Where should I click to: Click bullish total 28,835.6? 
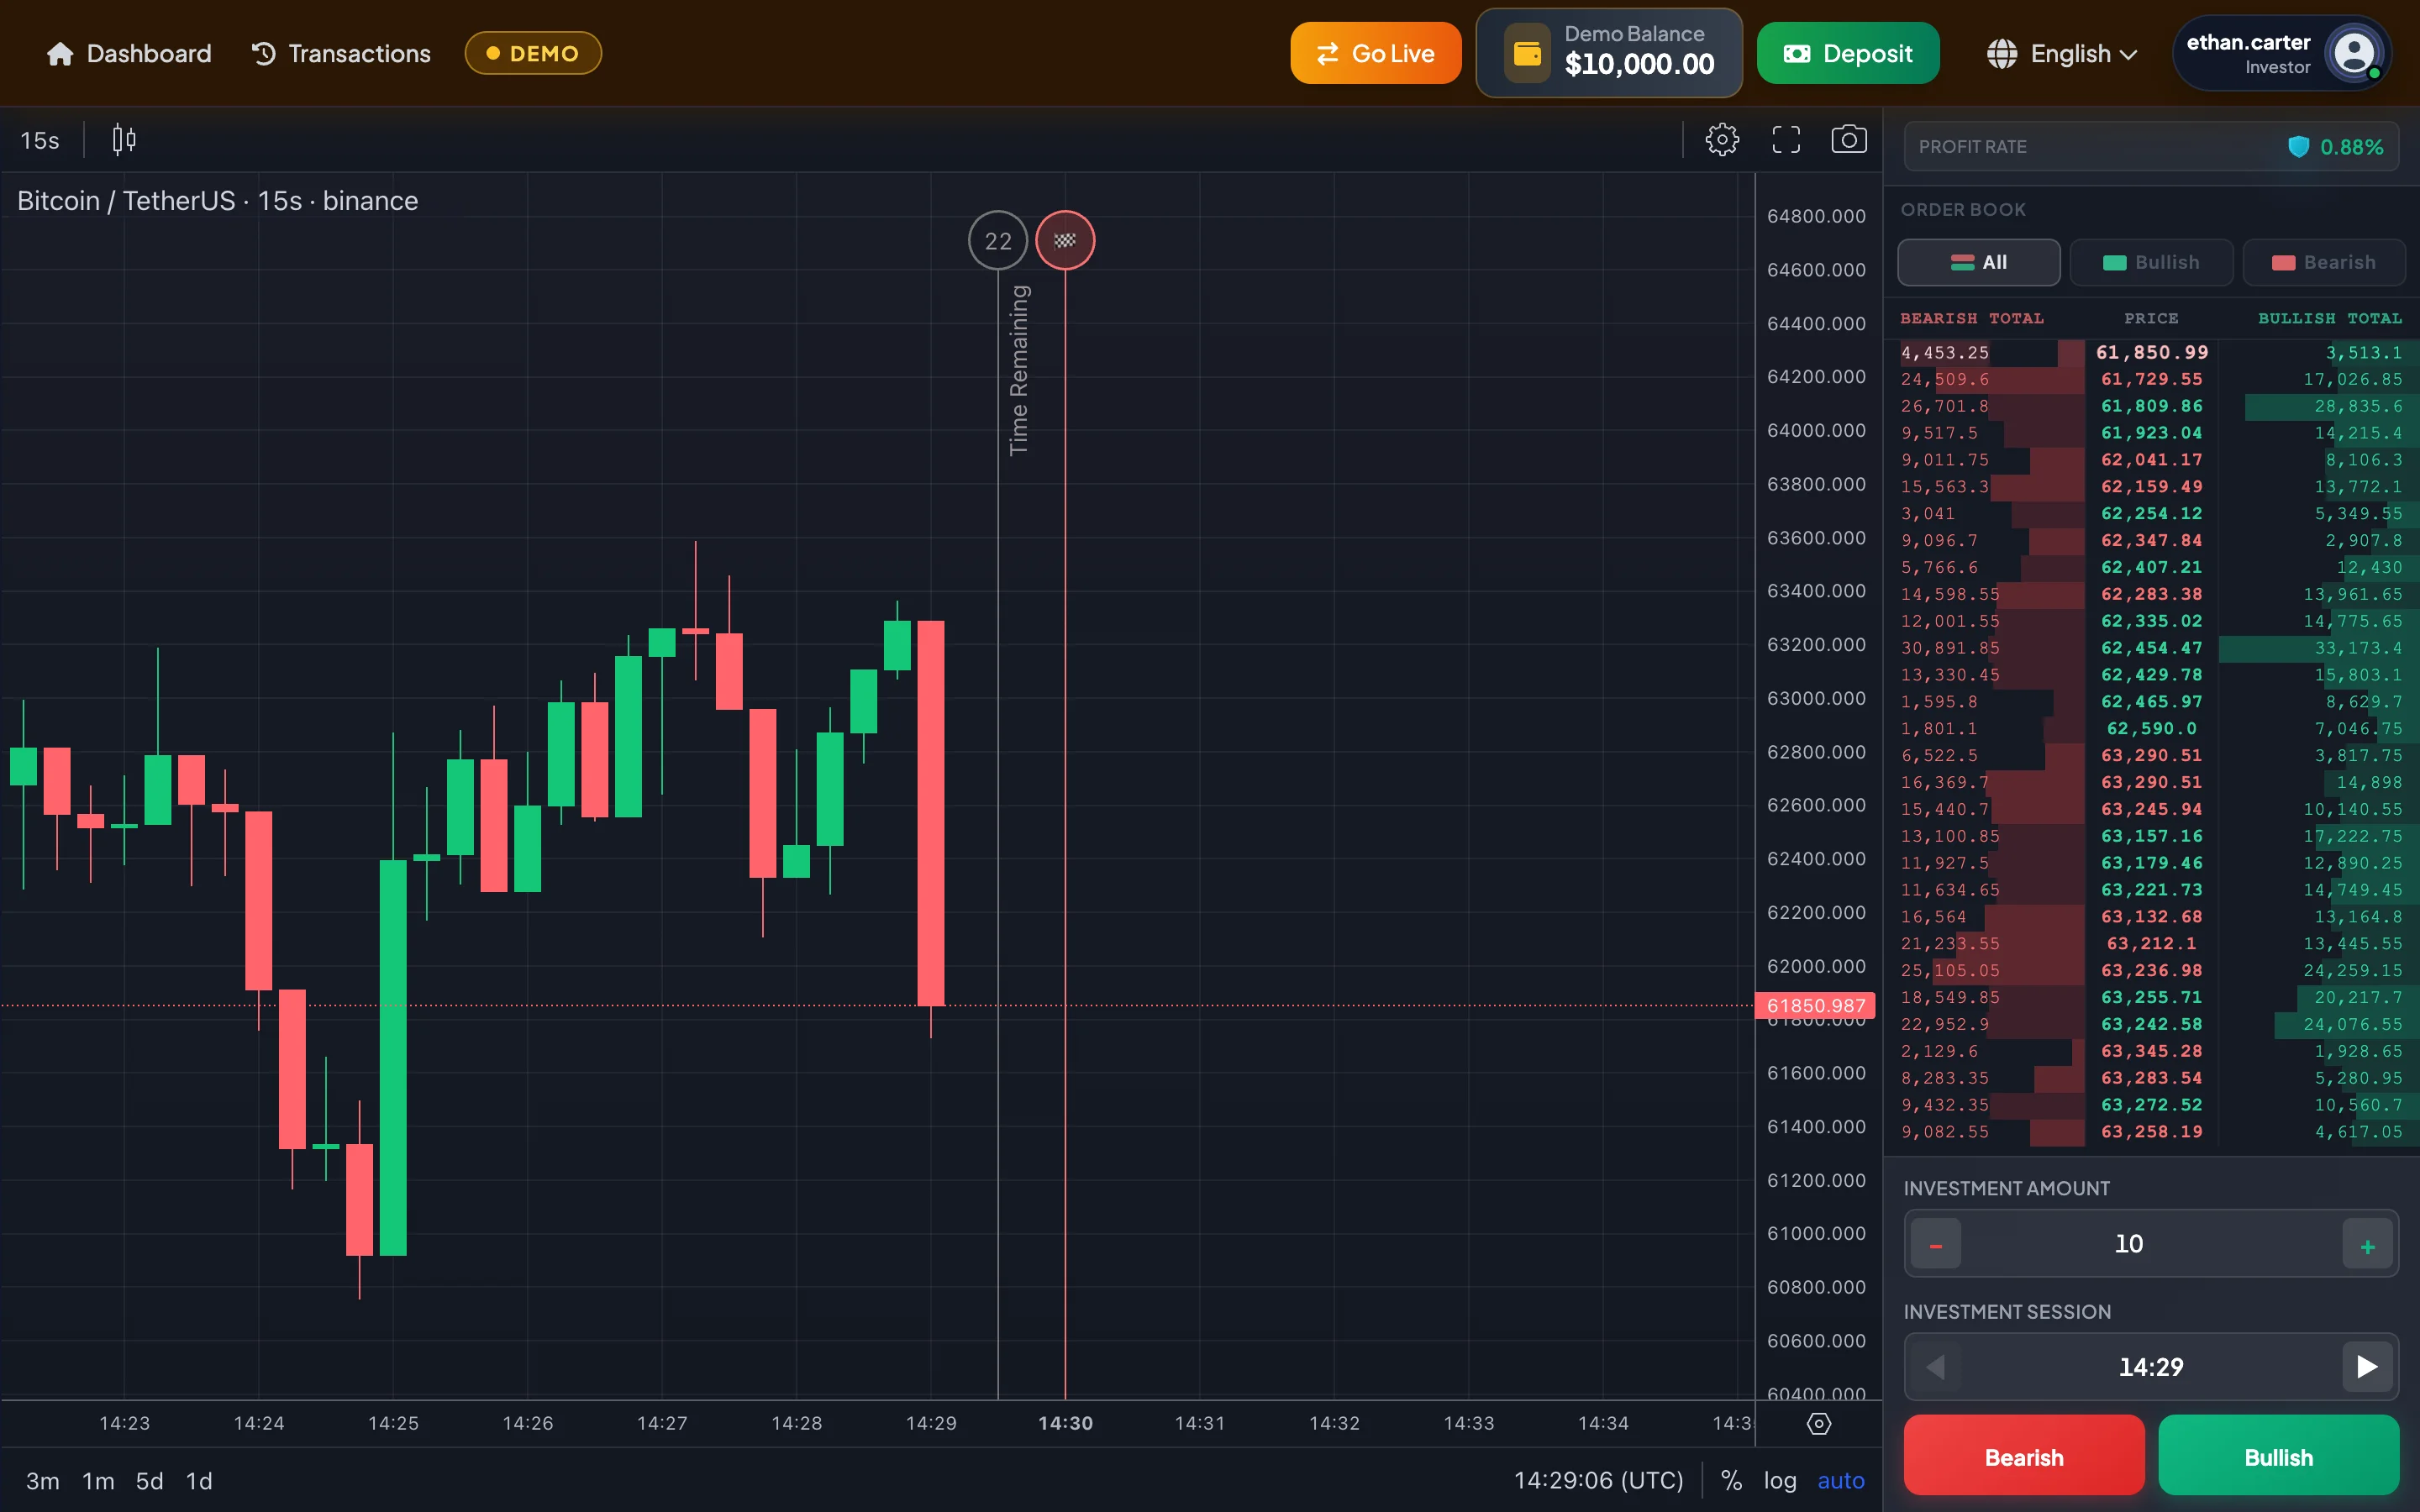pyautogui.click(x=2358, y=406)
